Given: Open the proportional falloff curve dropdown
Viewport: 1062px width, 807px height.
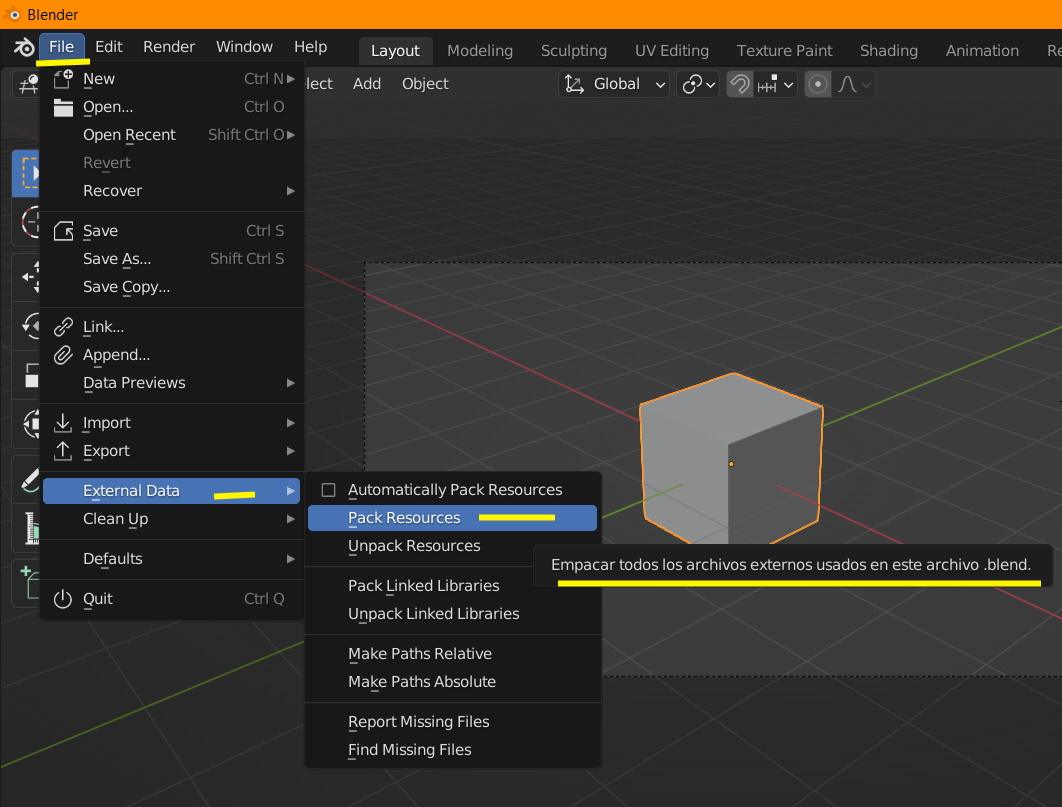Looking at the screenshot, I should [854, 85].
